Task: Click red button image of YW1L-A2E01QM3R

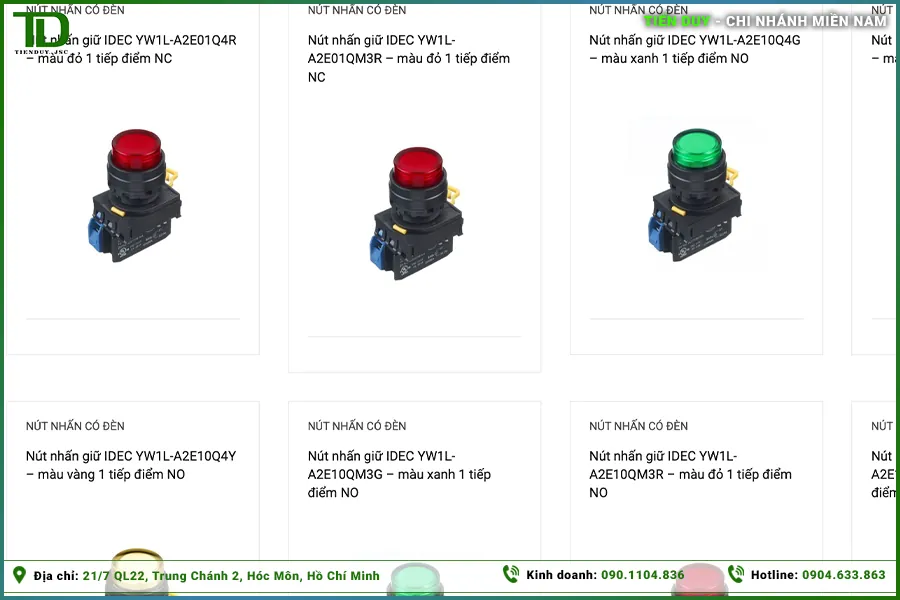Action: point(416,214)
